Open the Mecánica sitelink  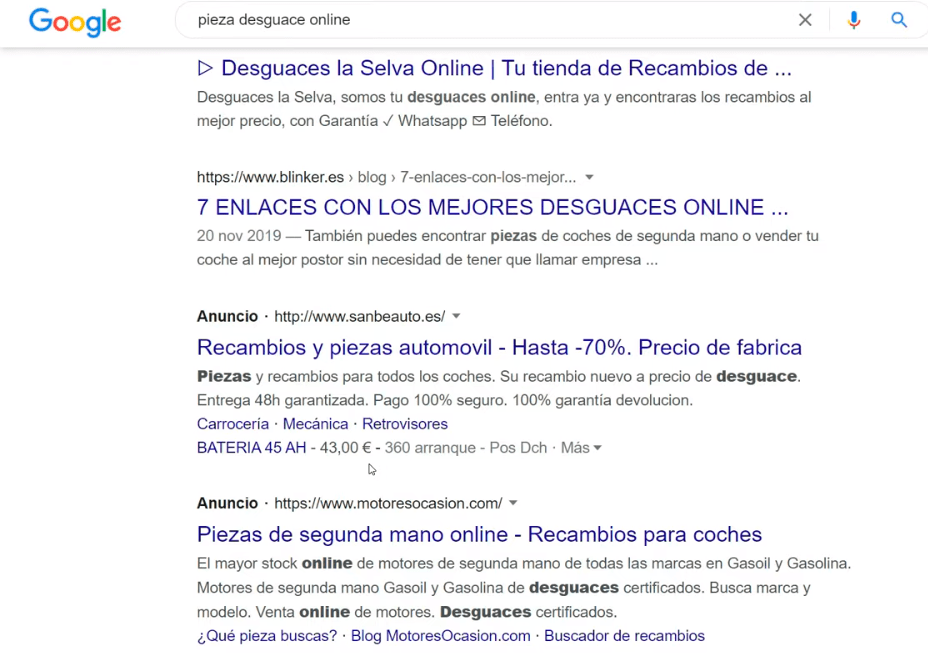coord(315,424)
